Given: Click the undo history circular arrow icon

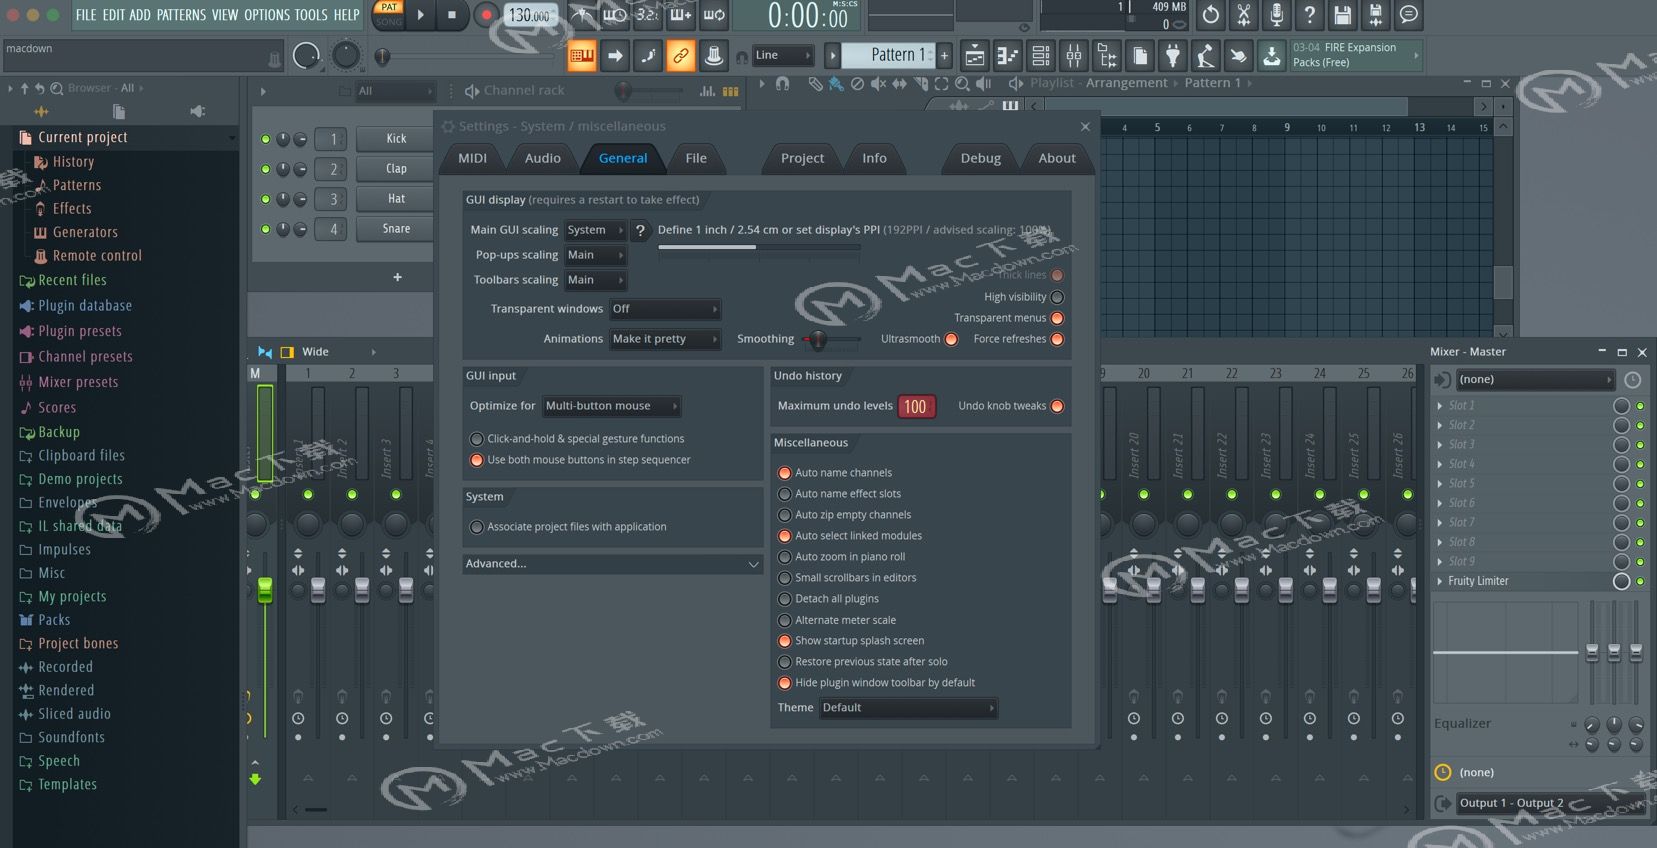Looking at the screenshot, I should [x=1211, y=15].
